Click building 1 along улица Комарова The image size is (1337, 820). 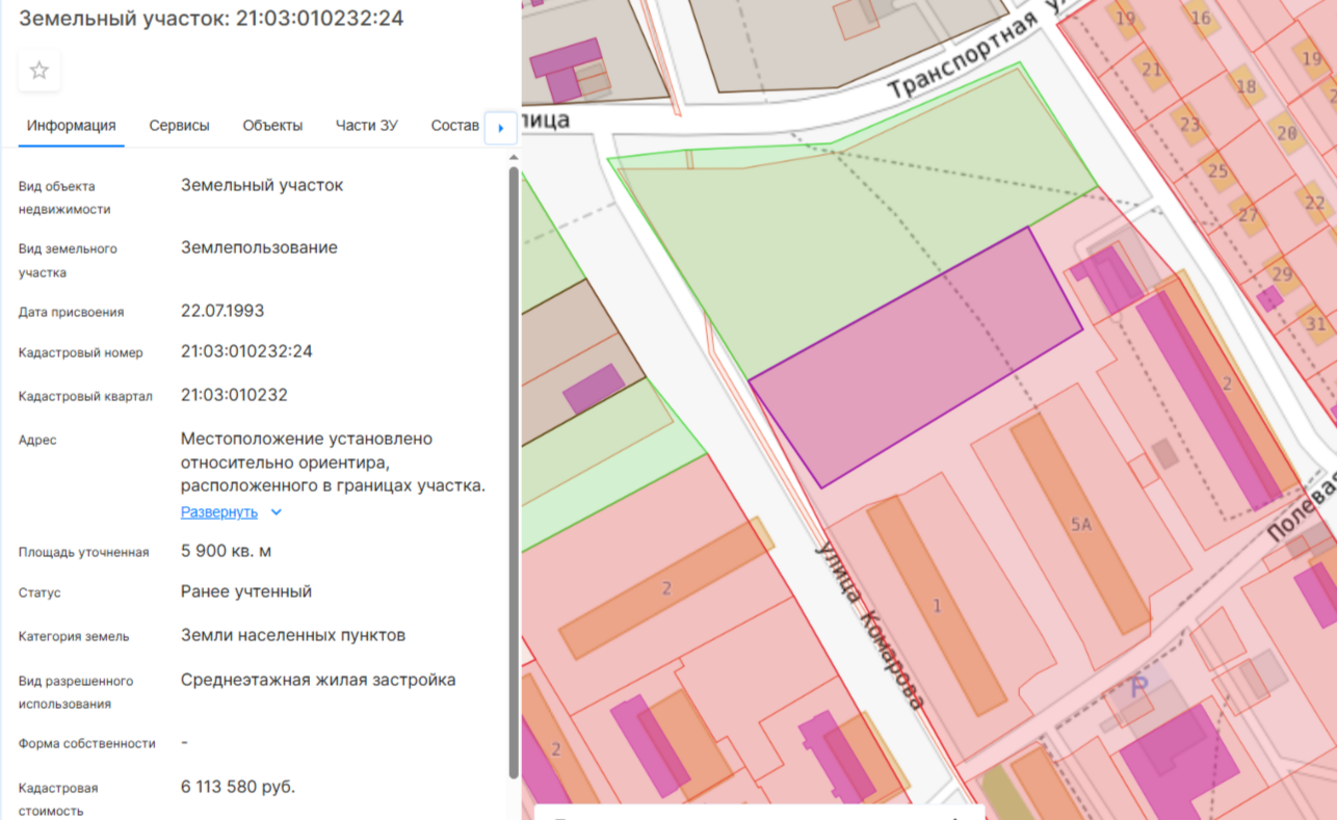tap(936, 605)
